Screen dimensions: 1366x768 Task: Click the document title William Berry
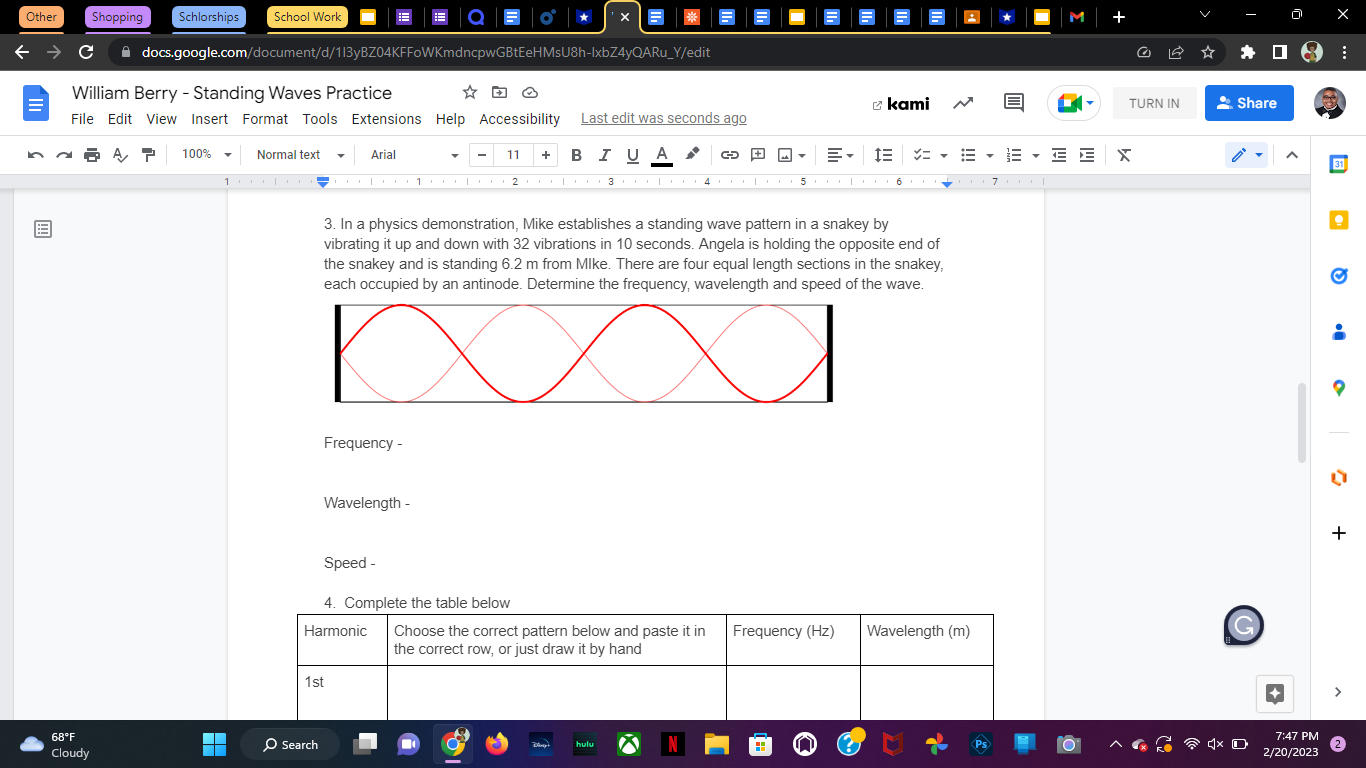click(x=232, y=93)
